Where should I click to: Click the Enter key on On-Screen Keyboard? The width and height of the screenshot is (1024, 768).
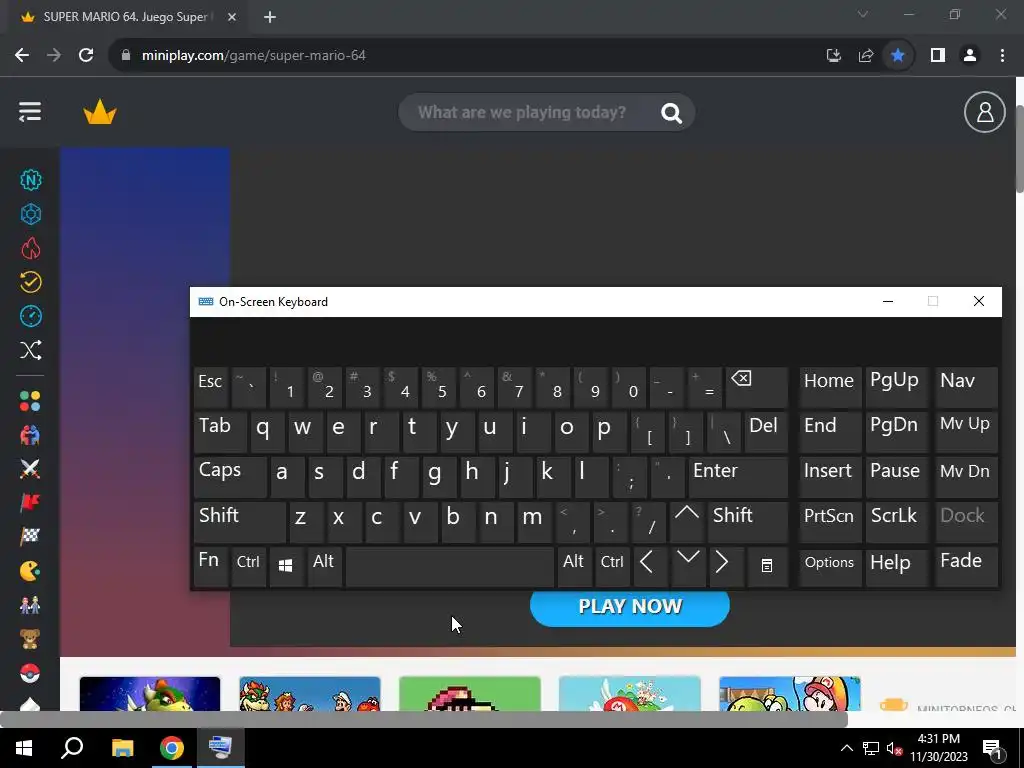pos(738,477)
